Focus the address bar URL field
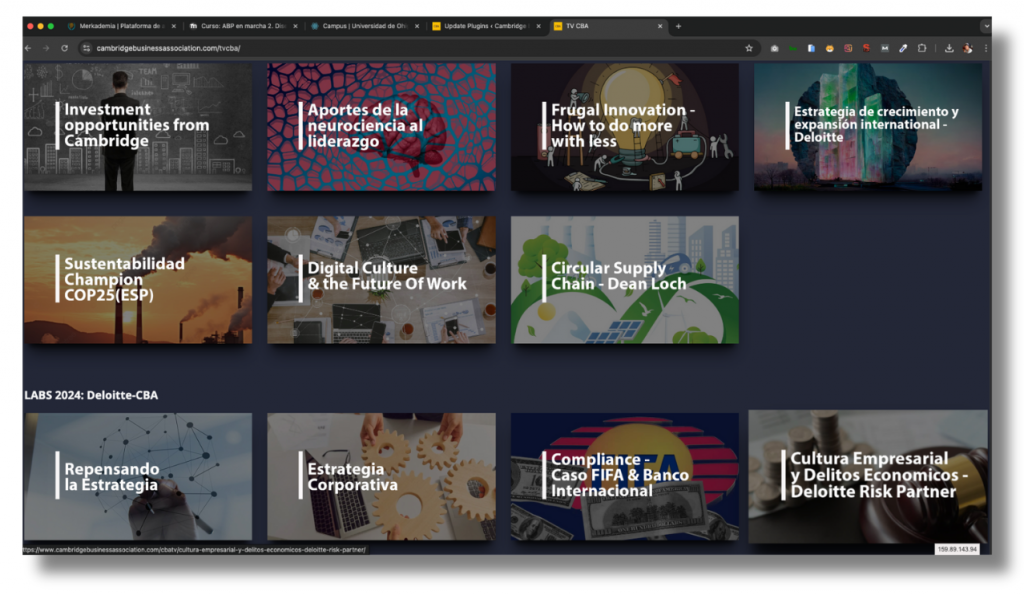Screen dimensions: 1024x595 tap(418, 48)
